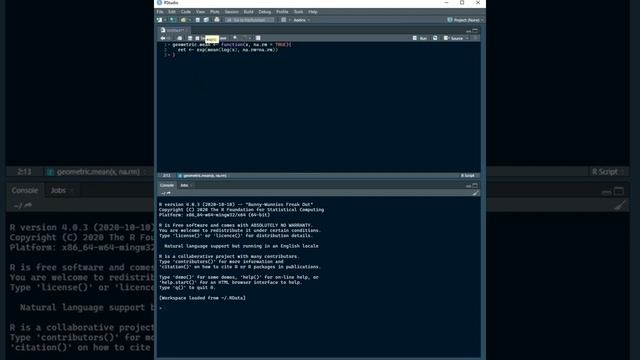The image size is (640, 360).
Task: Close the Jobs tab
Action: click(191, 186)
